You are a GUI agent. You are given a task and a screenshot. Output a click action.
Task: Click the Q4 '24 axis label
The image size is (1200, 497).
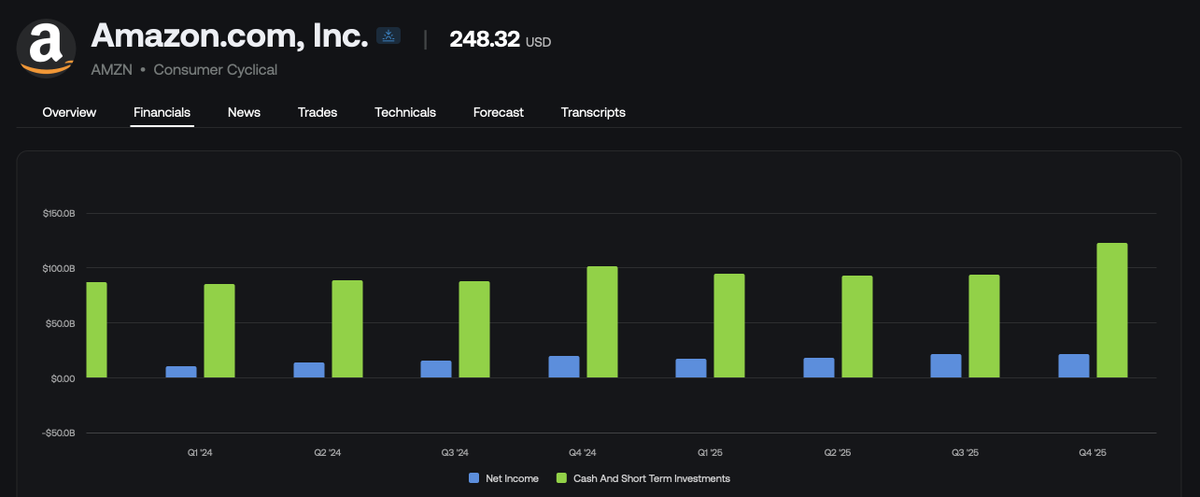(x=583, y=453)
